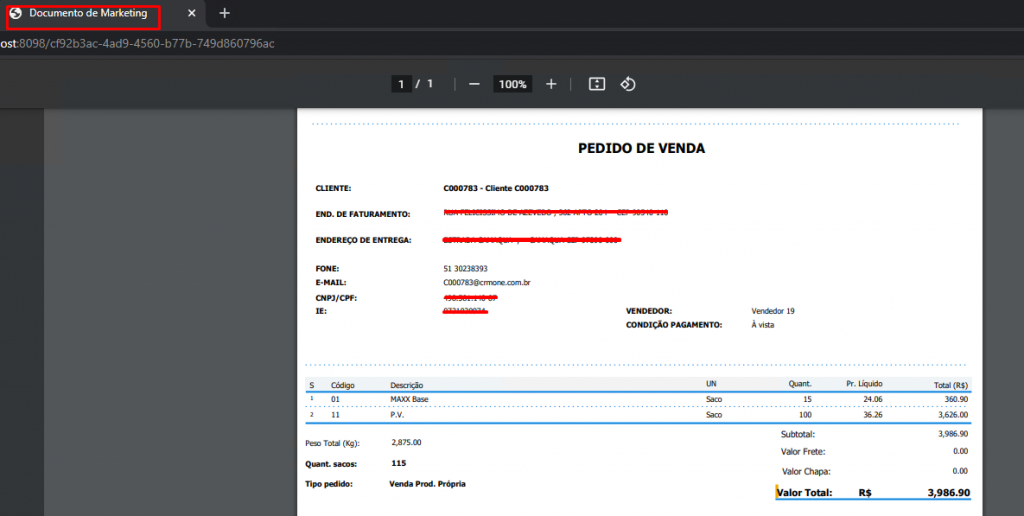Click the À vista payment condition

click(765, 325)
